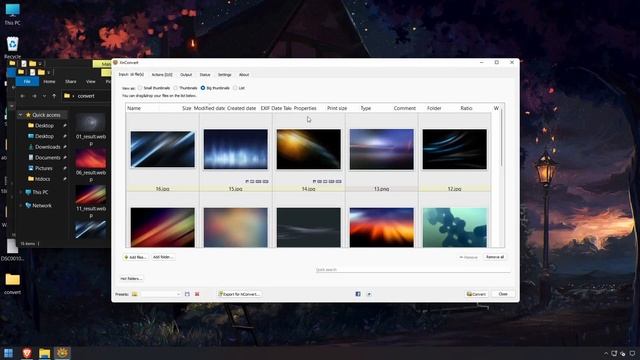Select Documents in Explorer sidebar
The image size is (640, 360).
tap(44, 158)
